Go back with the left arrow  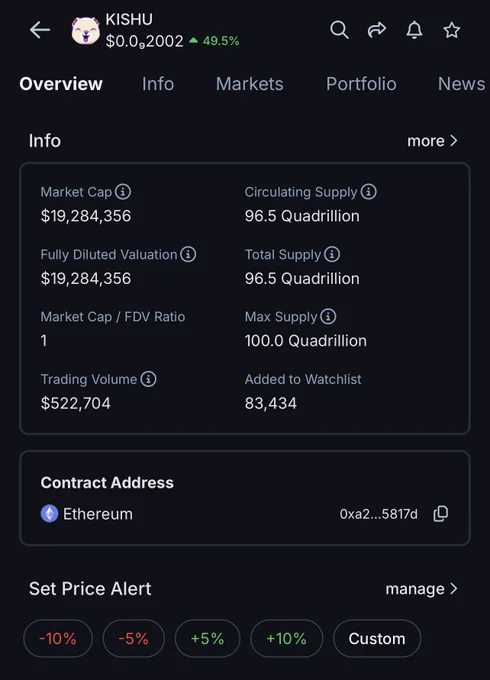tap(40, 30)
